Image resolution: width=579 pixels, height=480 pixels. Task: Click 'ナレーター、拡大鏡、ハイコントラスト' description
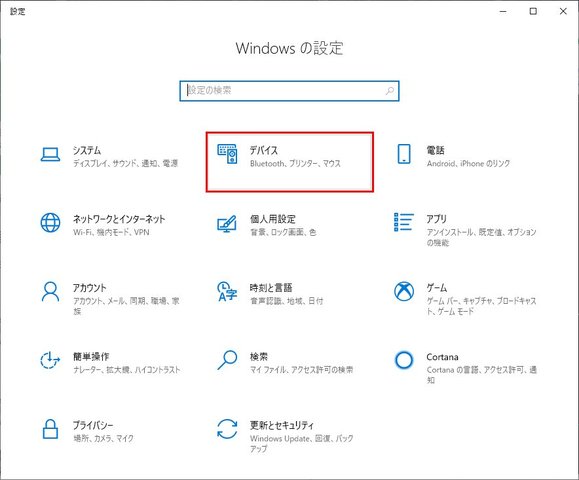point(127,369)
